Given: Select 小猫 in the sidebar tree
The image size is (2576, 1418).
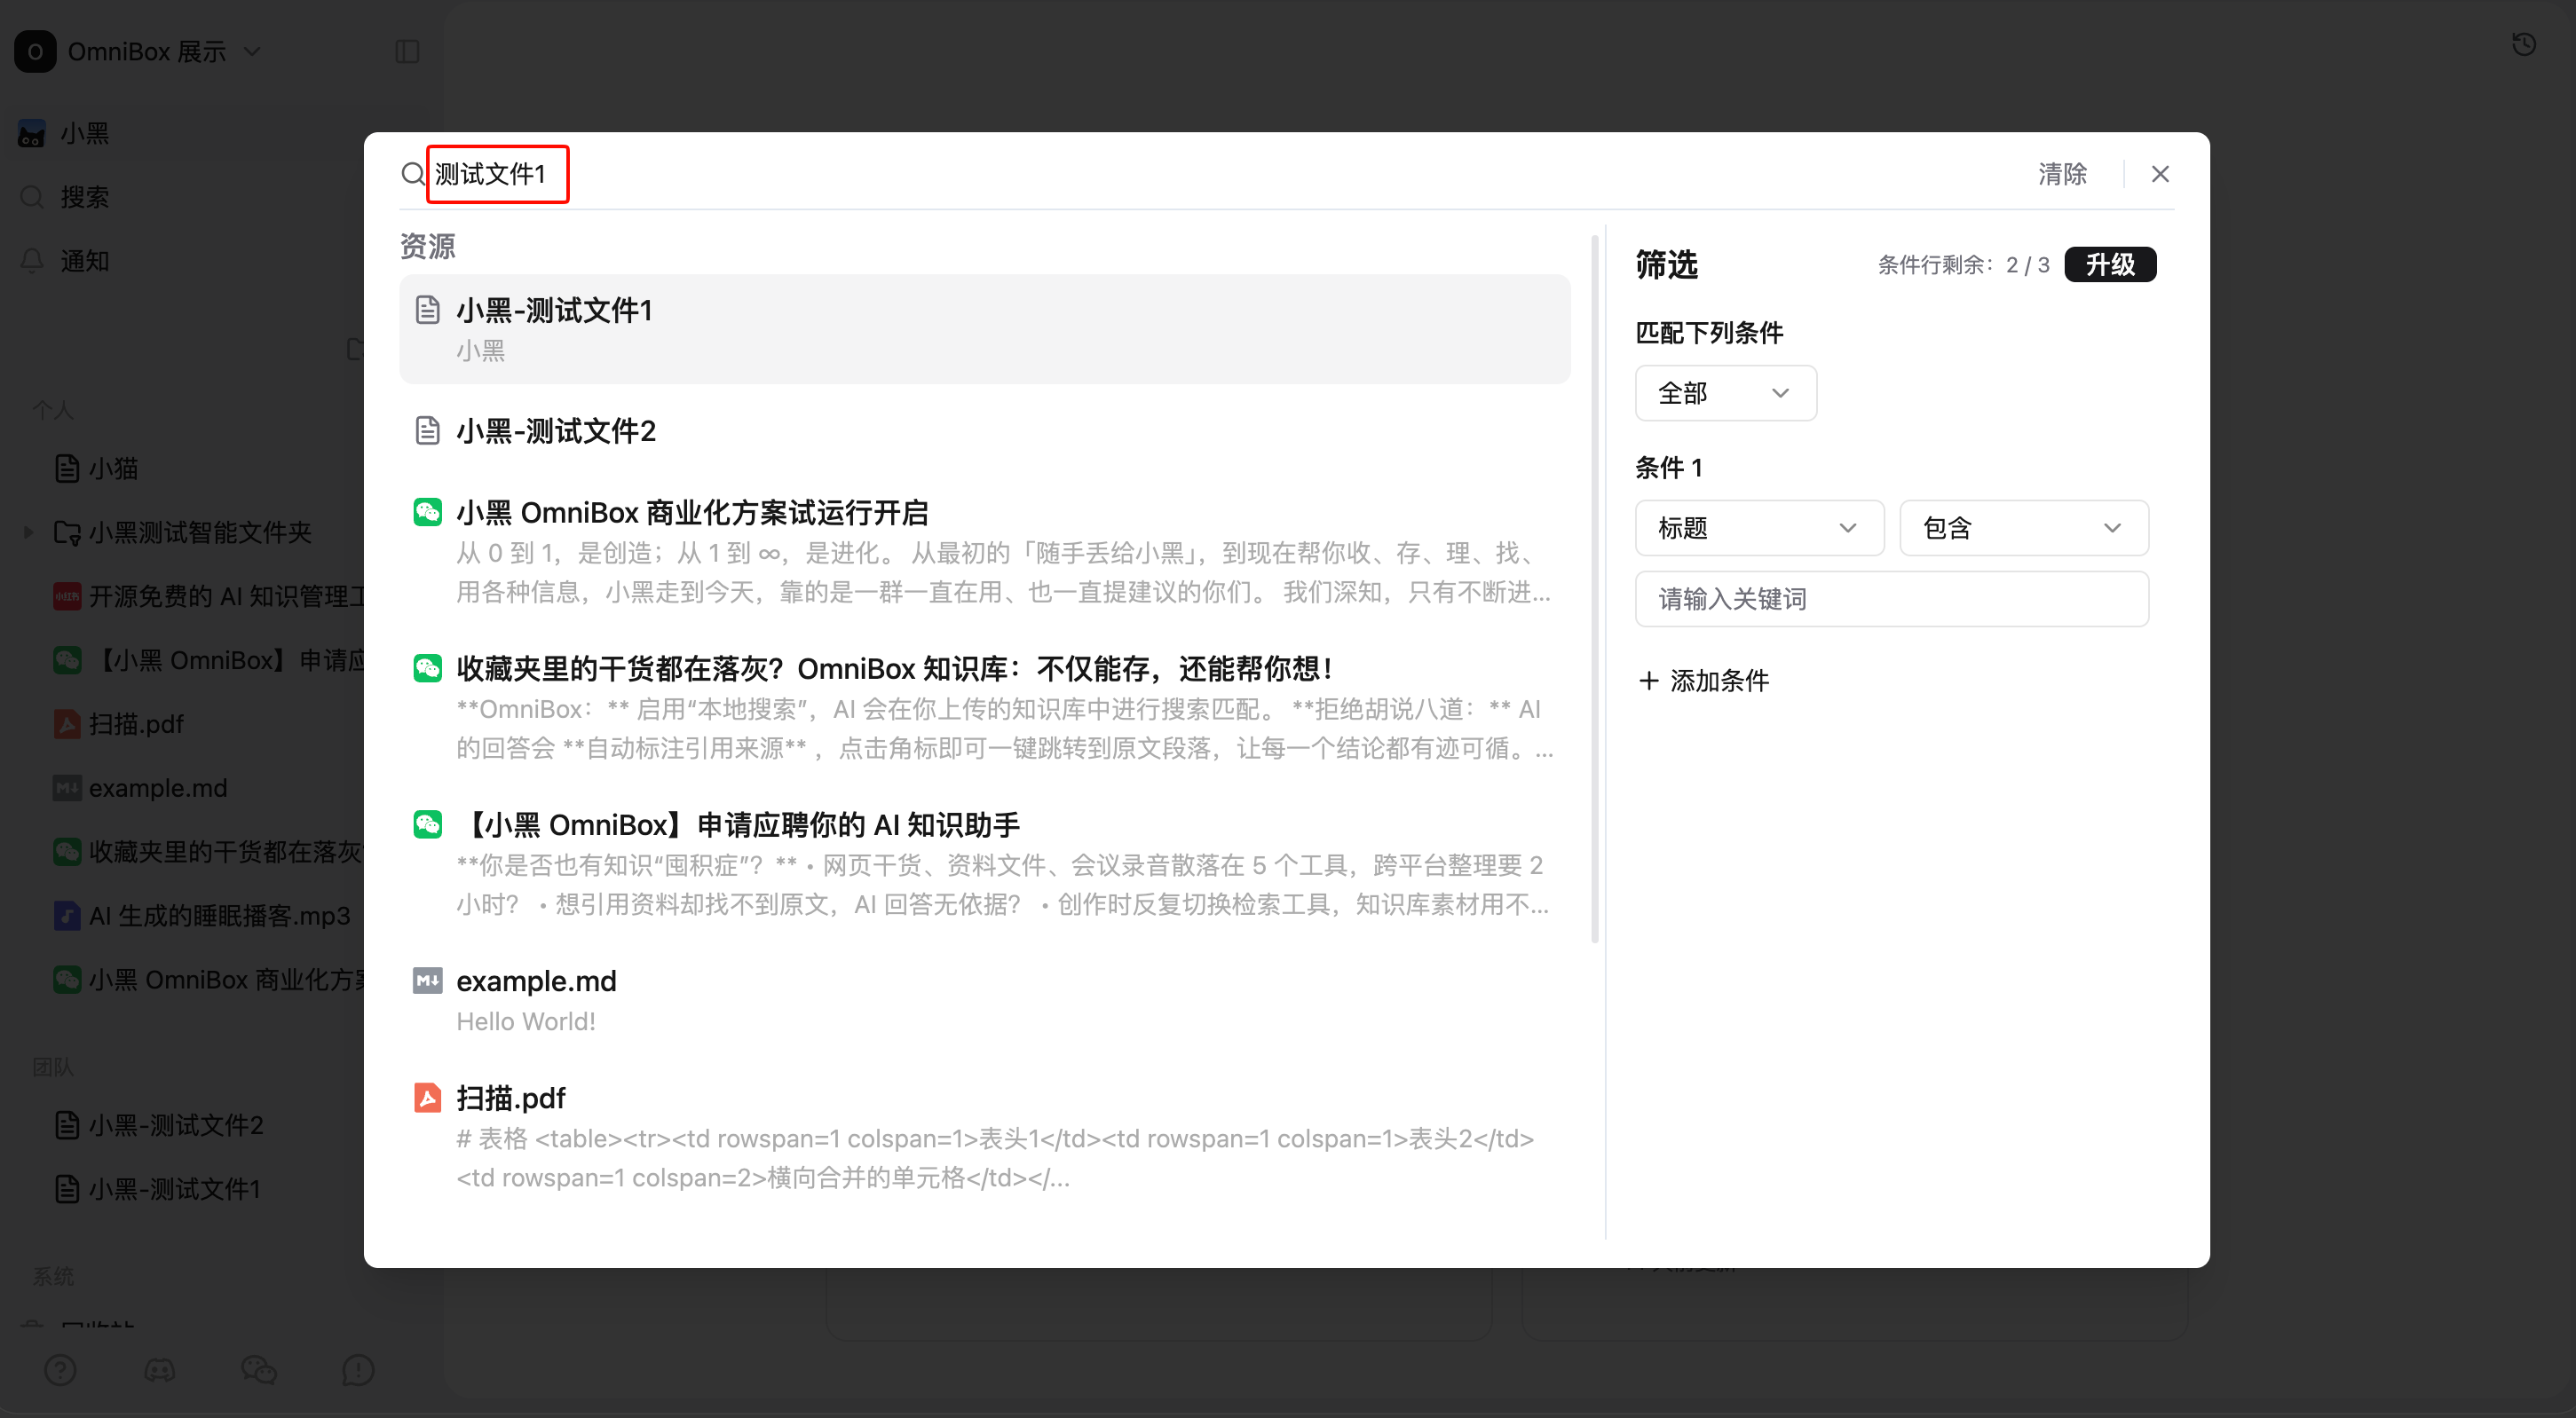Looking at the screenshot, I should (113, 468).
